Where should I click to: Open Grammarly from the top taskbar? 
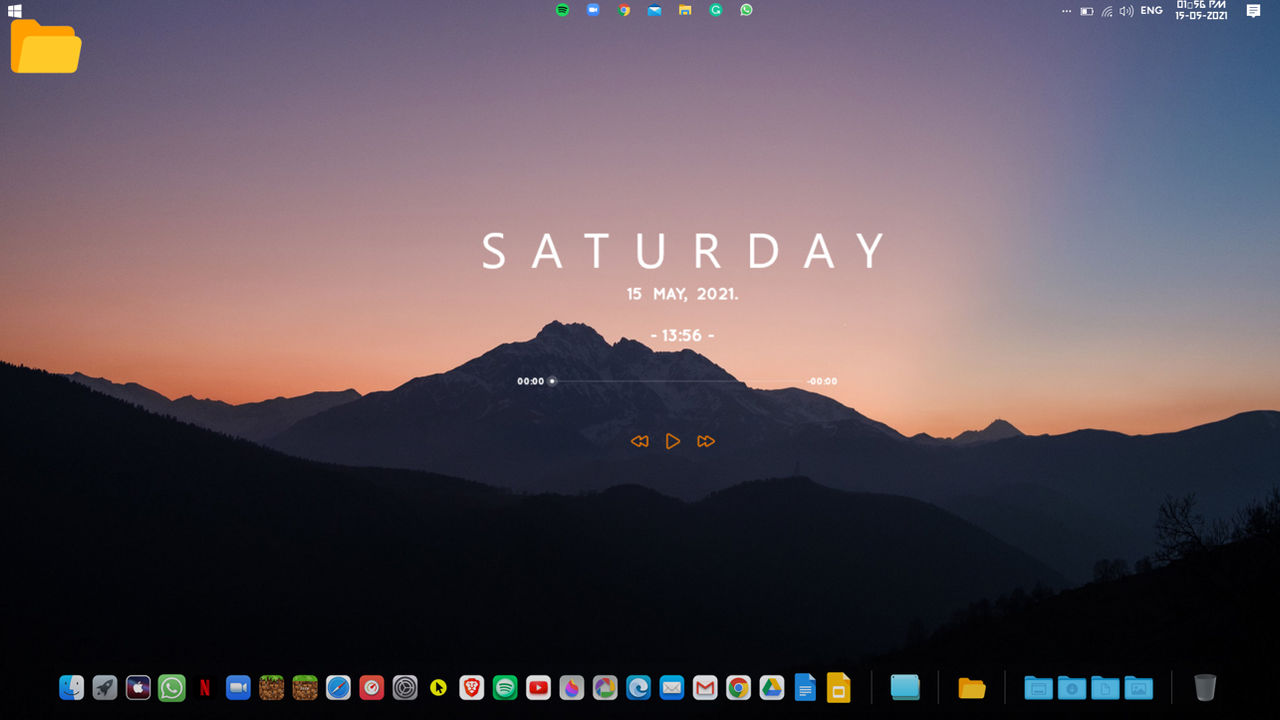[716, 10]
